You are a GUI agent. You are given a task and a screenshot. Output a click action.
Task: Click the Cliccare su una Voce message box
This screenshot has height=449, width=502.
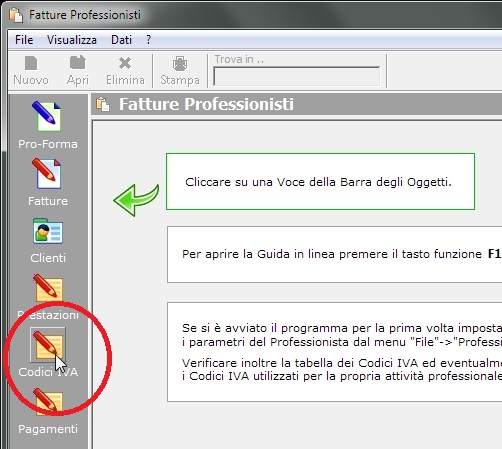point(320,182)
